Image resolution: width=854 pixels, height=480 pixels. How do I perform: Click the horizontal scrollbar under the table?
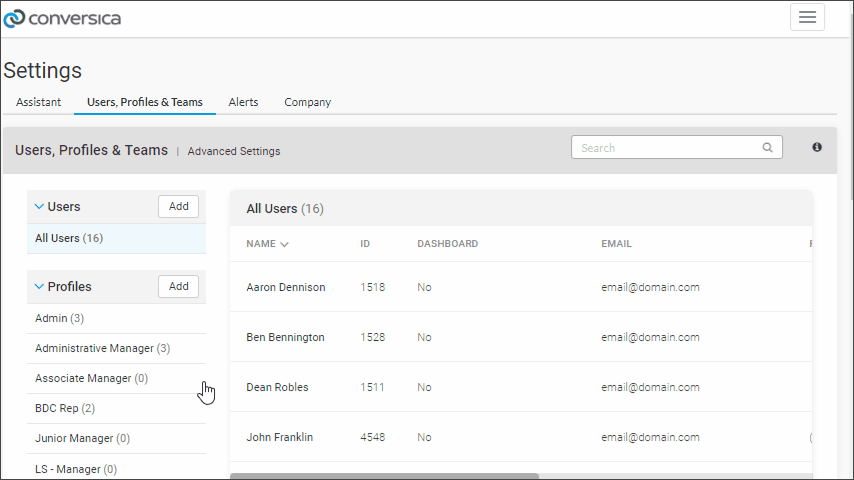[x=385, y=476]
